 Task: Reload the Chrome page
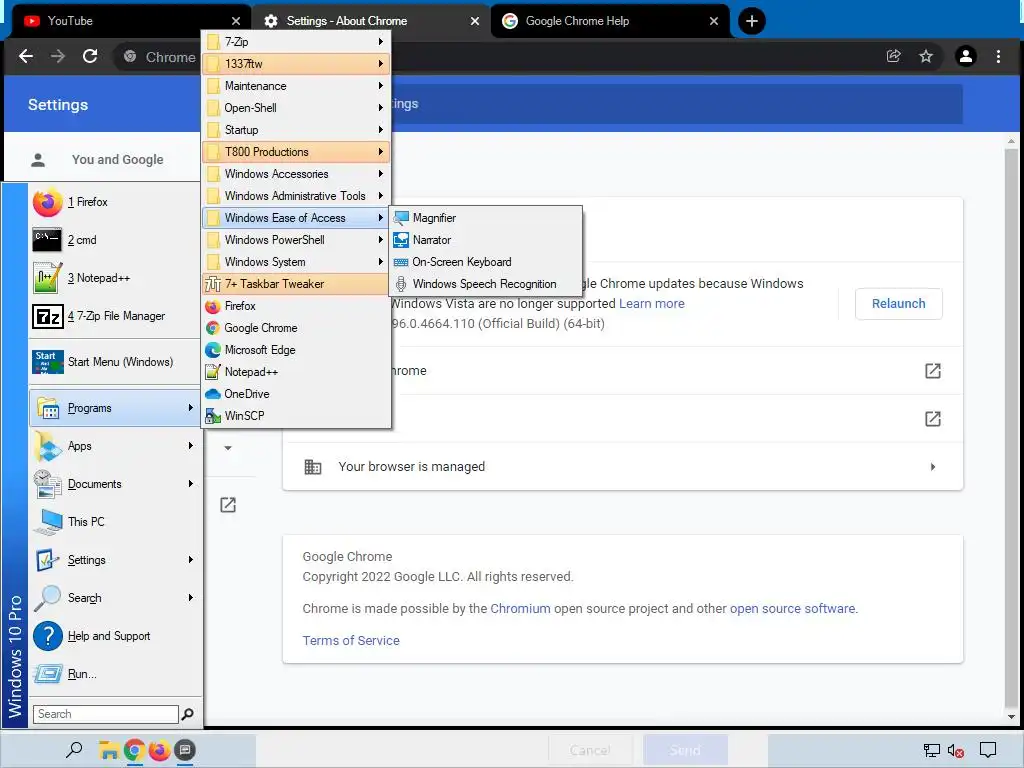(90, 57)
